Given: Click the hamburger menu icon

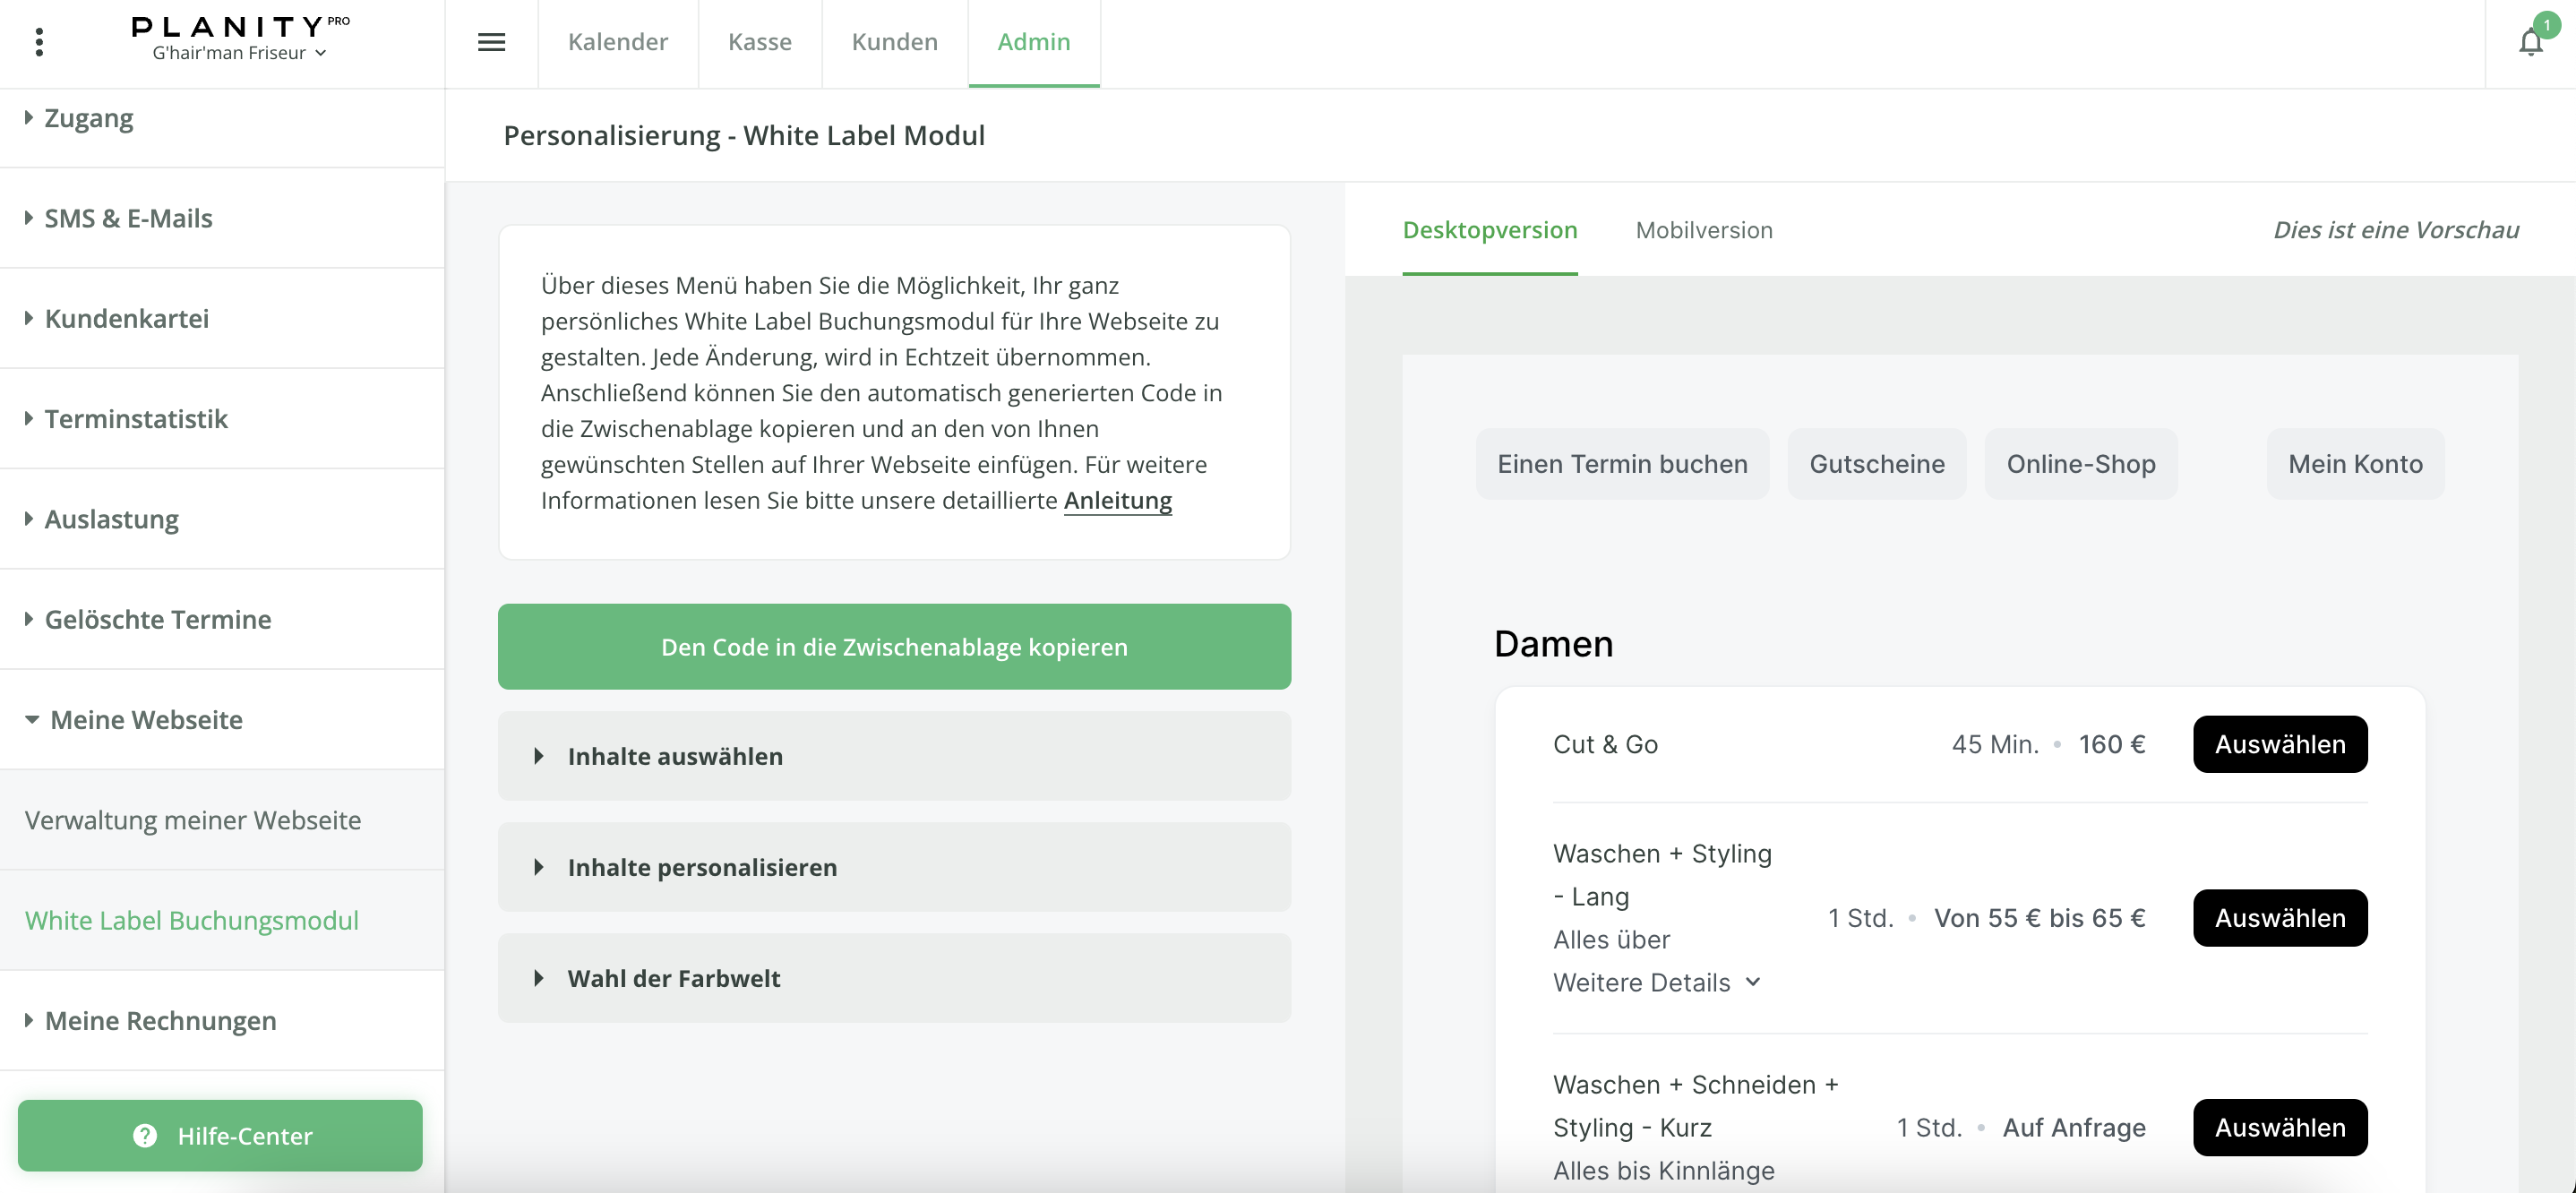Looking at the screenshot, I should coord(491,42).
